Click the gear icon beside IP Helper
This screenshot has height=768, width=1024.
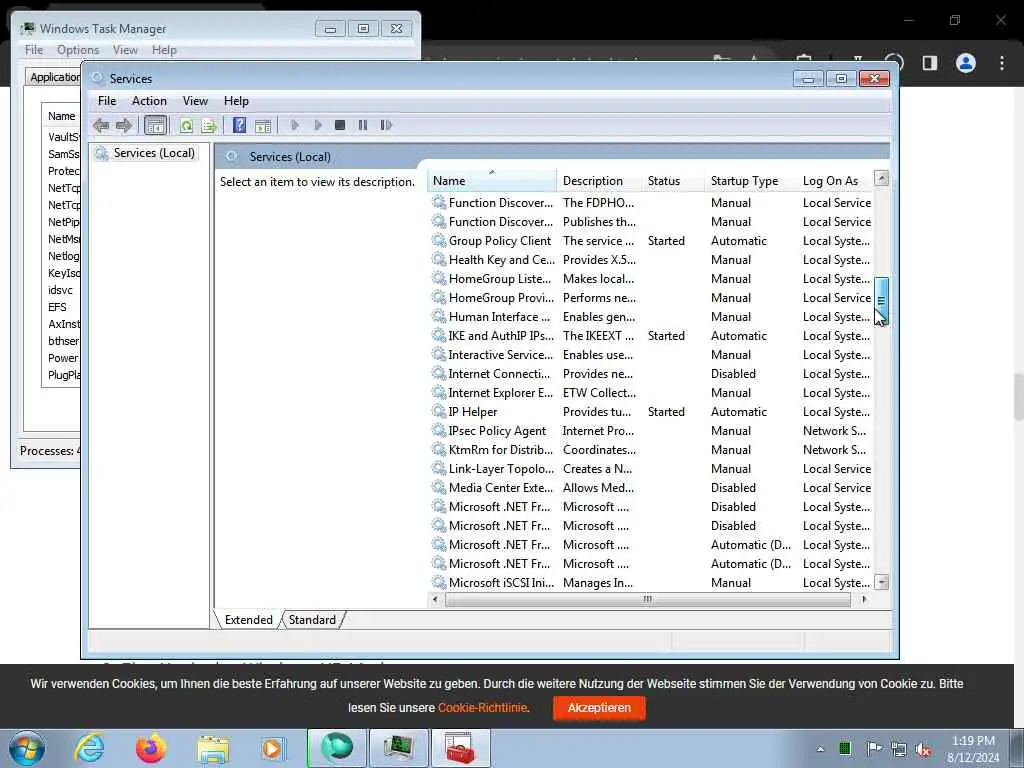439,411
